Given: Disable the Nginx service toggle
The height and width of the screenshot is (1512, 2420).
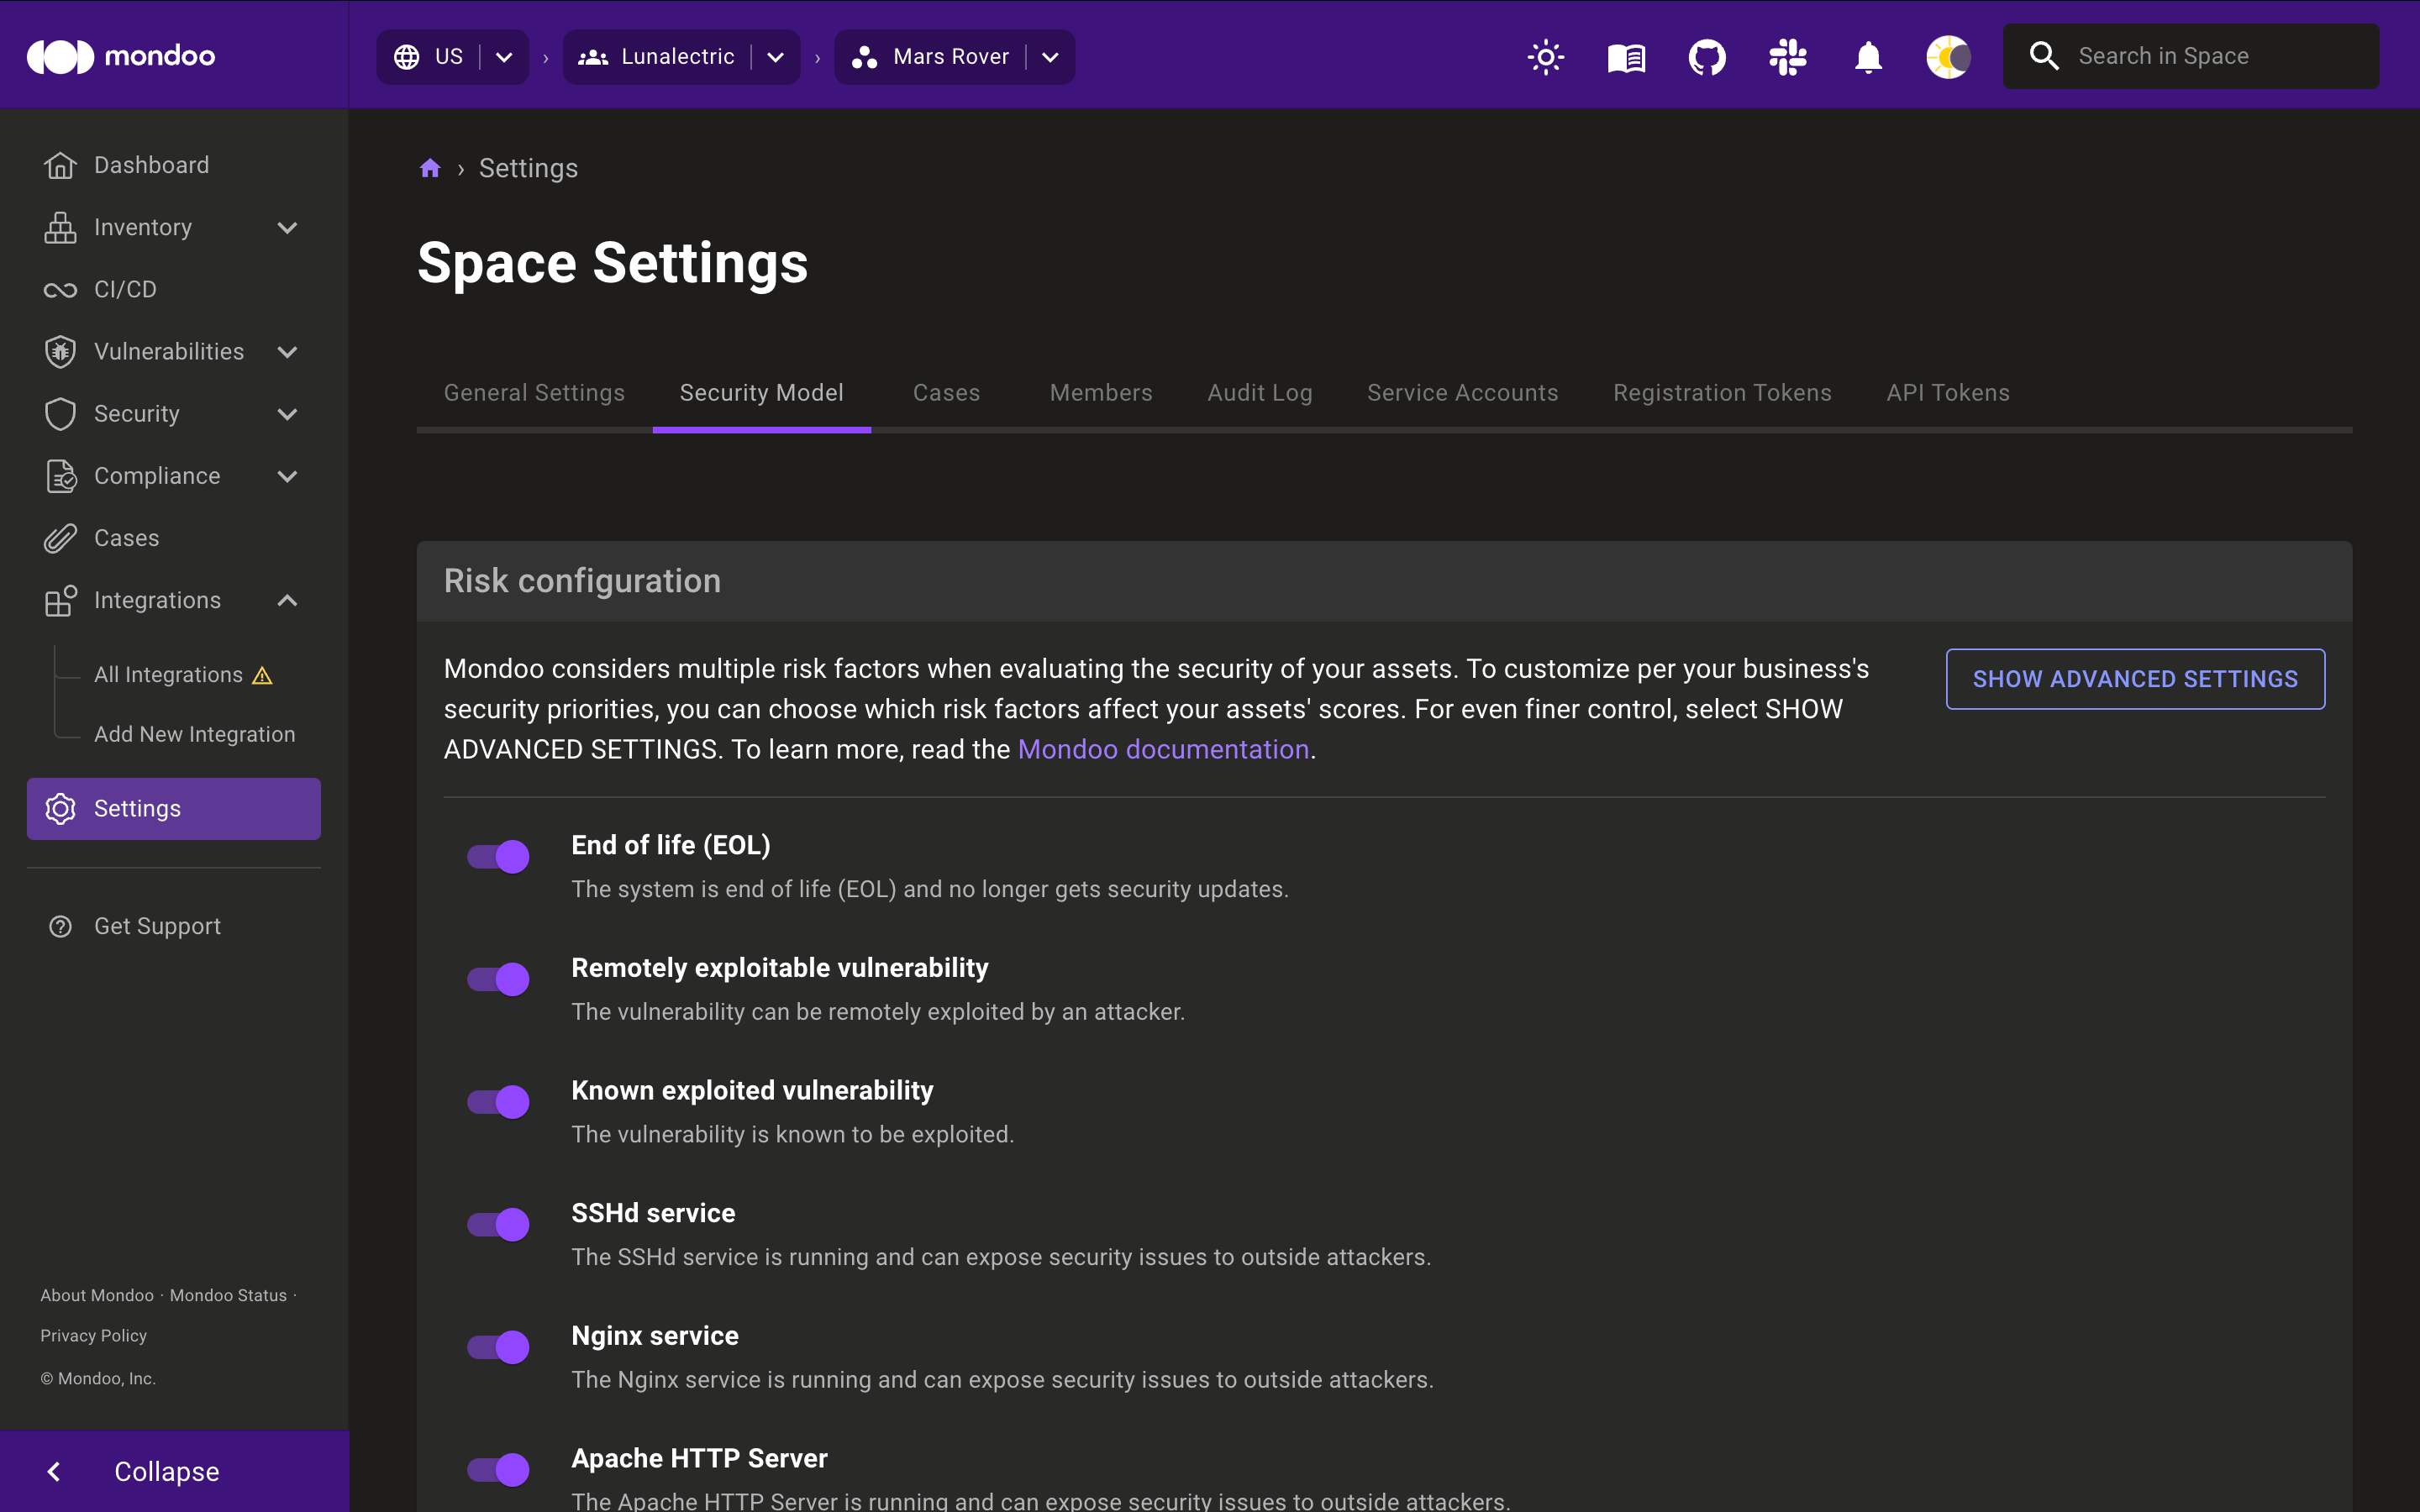Looking at the screenshot, I should coord(497,1347).
